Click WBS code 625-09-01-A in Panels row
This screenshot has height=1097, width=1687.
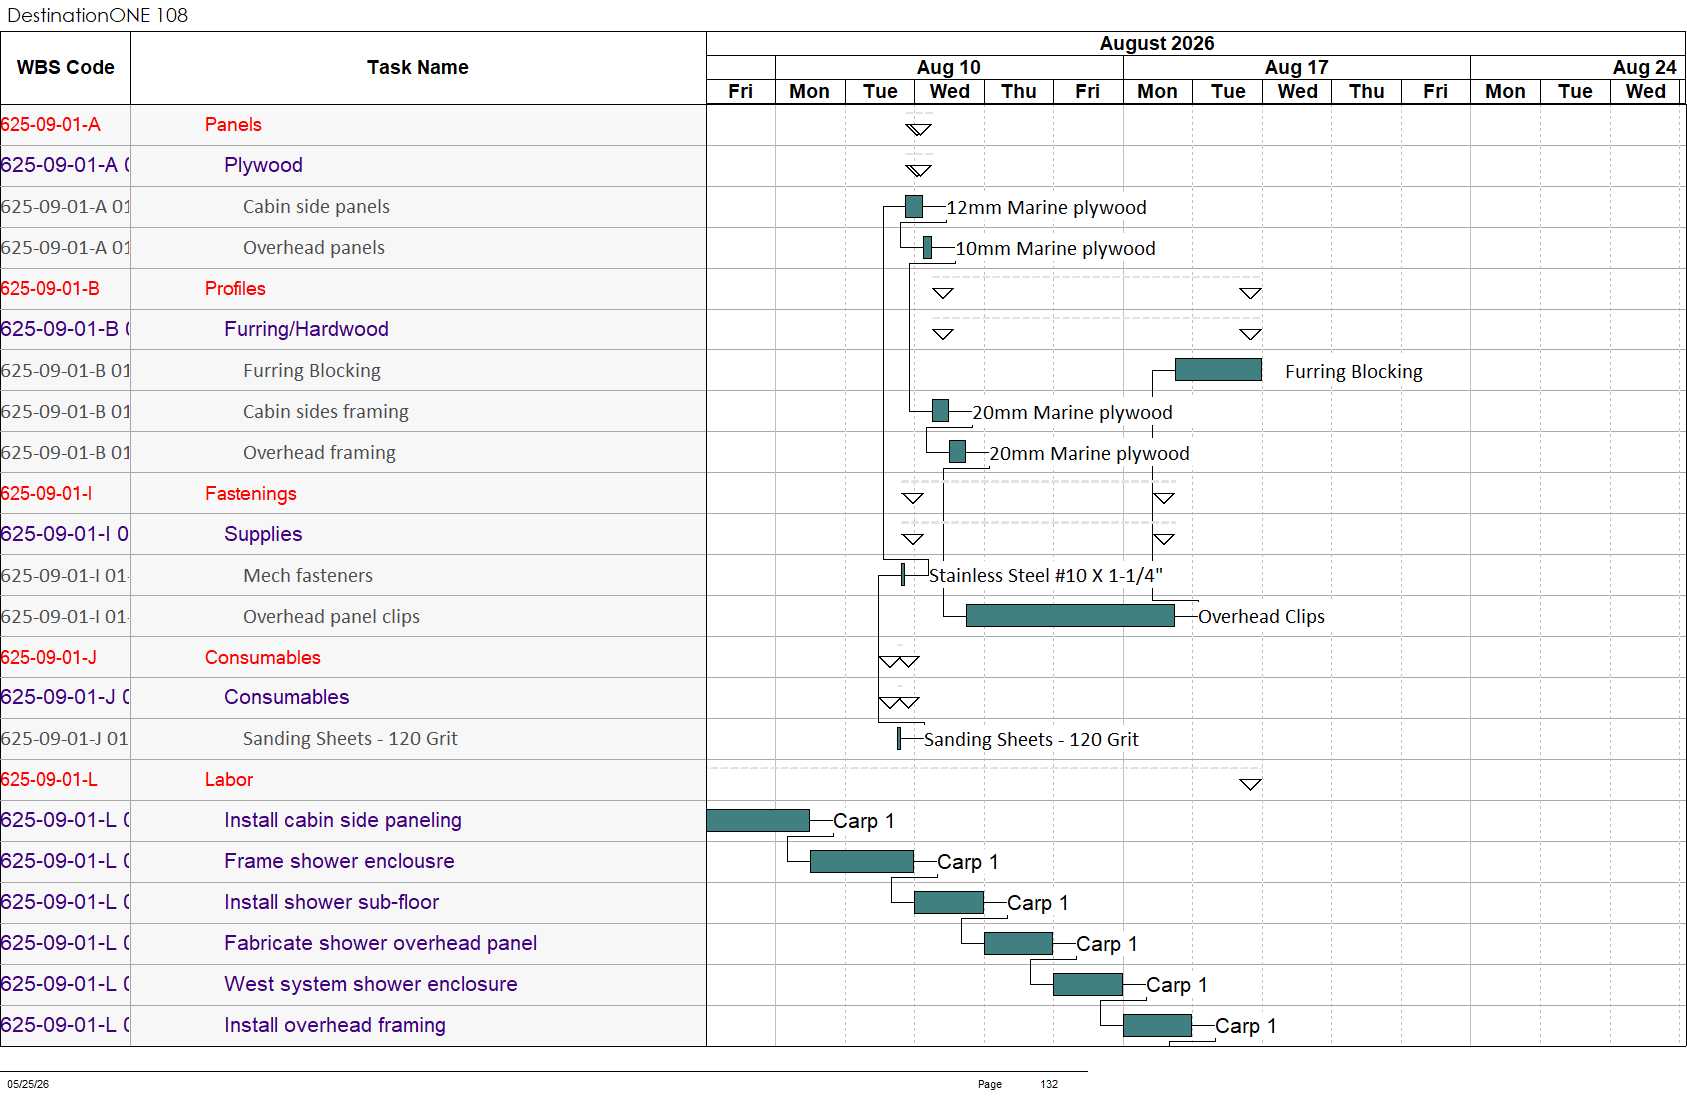pos(51,125)
